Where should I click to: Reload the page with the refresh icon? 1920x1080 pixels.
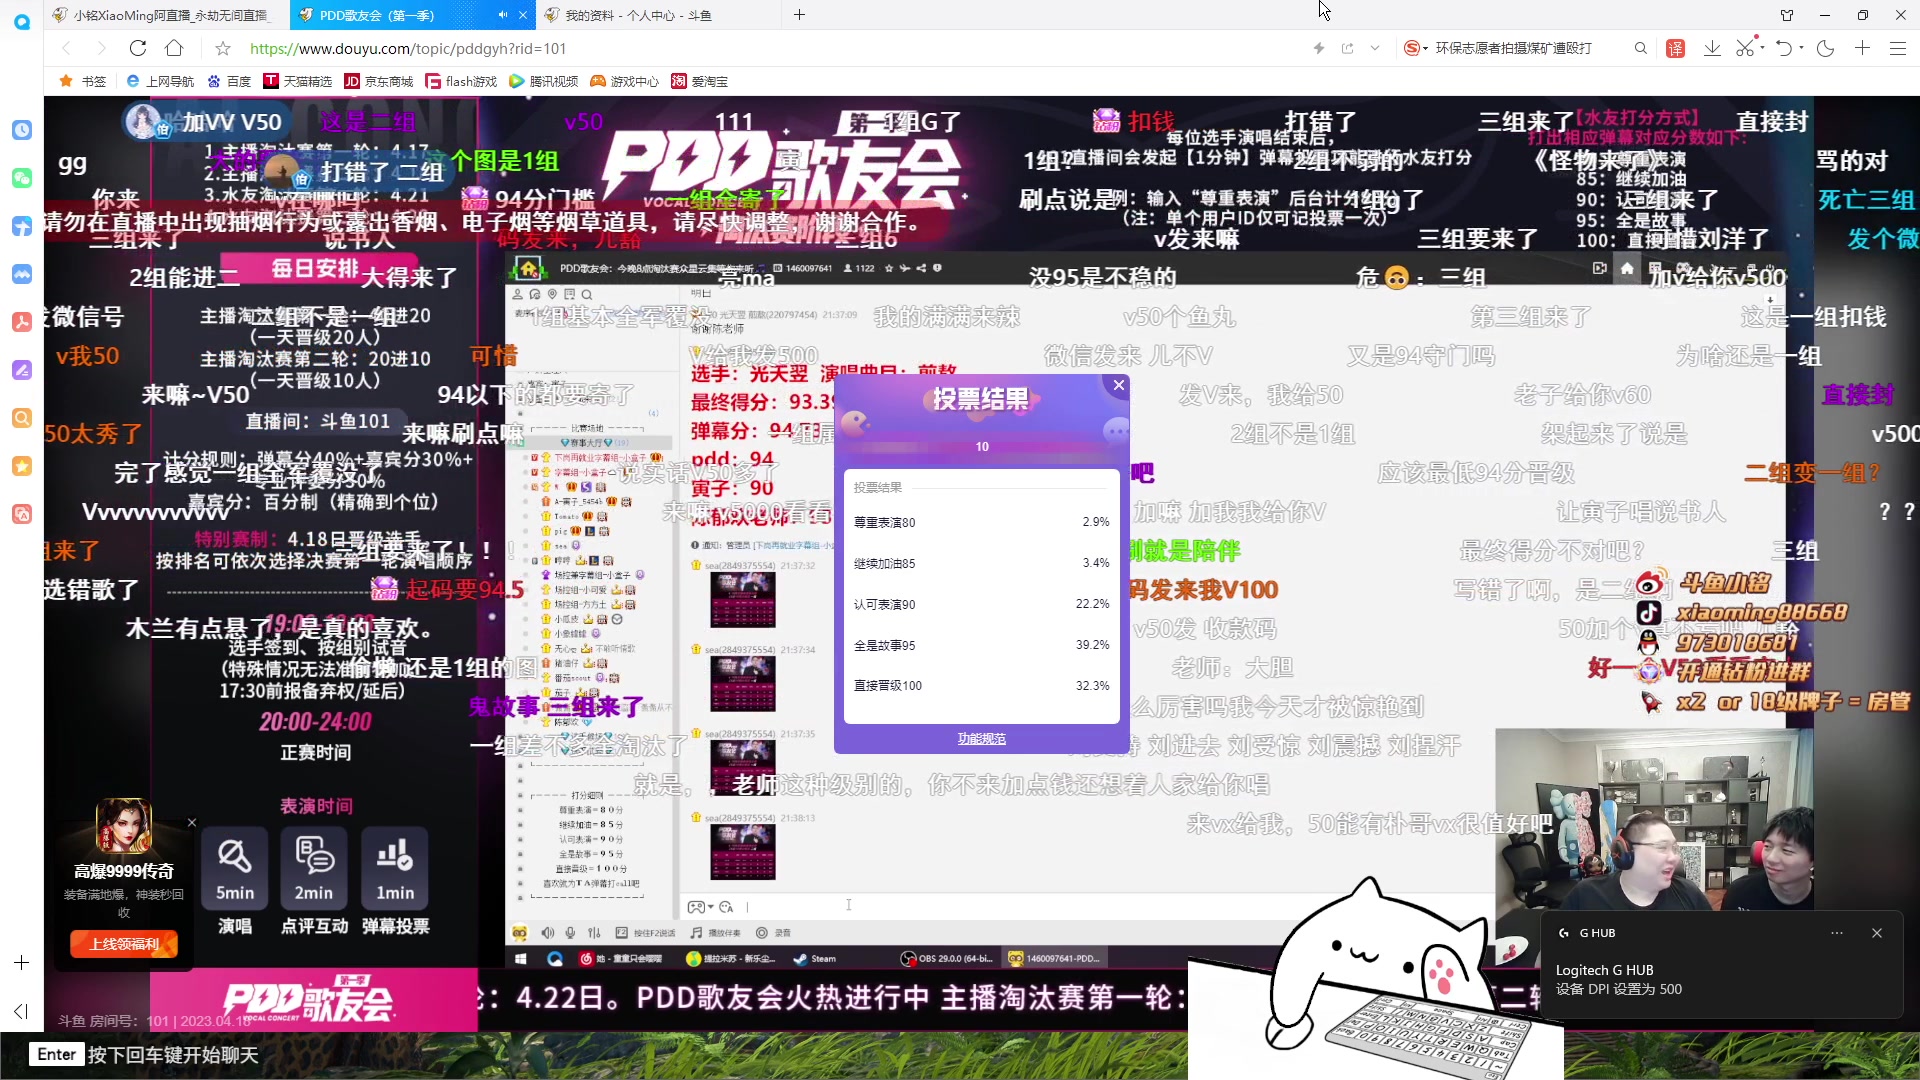(138, 48)
